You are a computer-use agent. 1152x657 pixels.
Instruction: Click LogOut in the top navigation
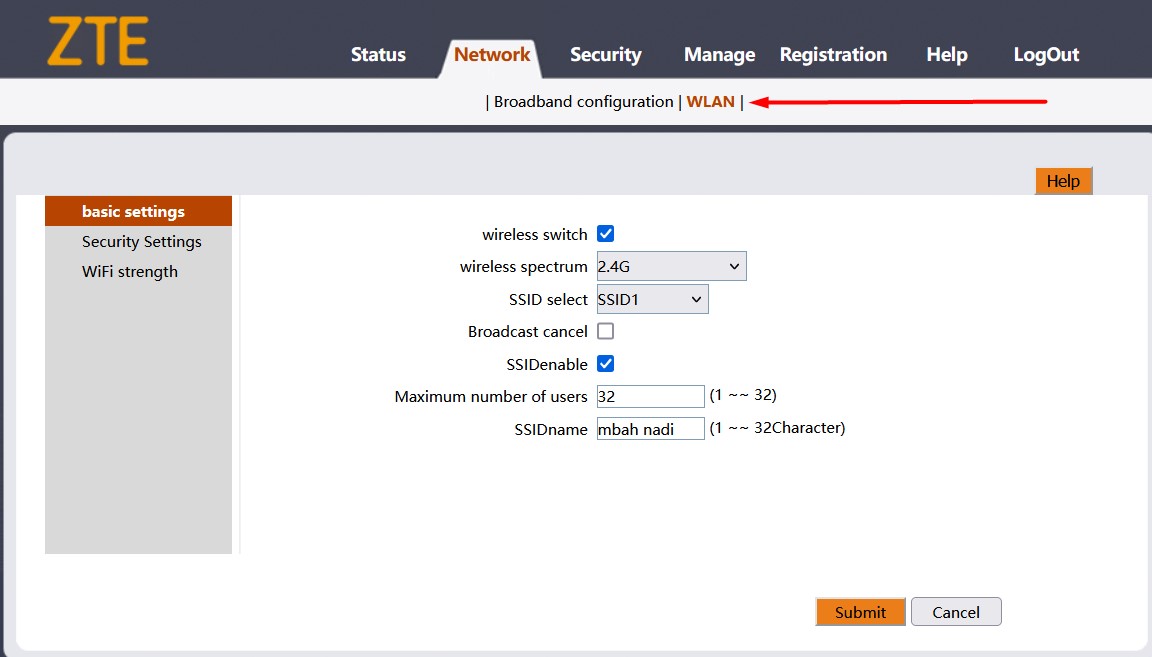[x=1046, y=55]
